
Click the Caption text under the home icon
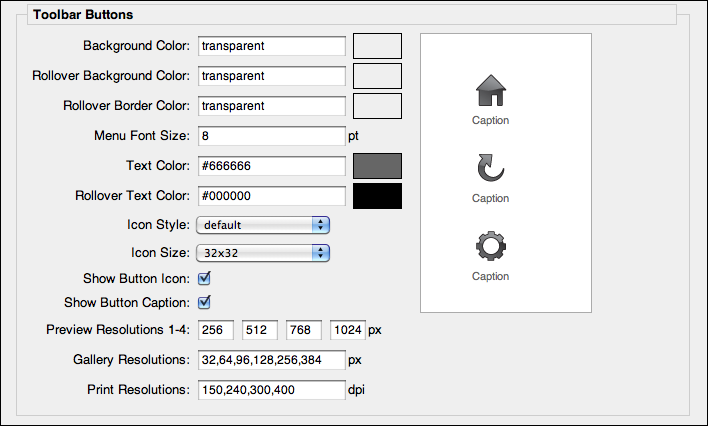(x=490, y=120)
